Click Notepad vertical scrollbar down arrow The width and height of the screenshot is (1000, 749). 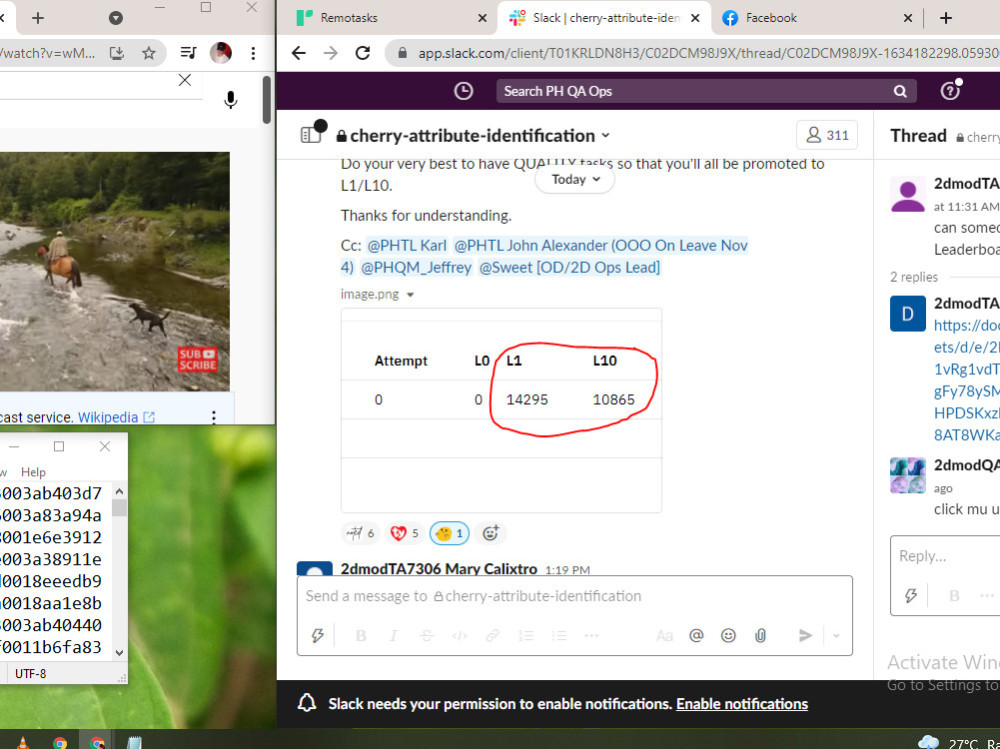[119, 653]
